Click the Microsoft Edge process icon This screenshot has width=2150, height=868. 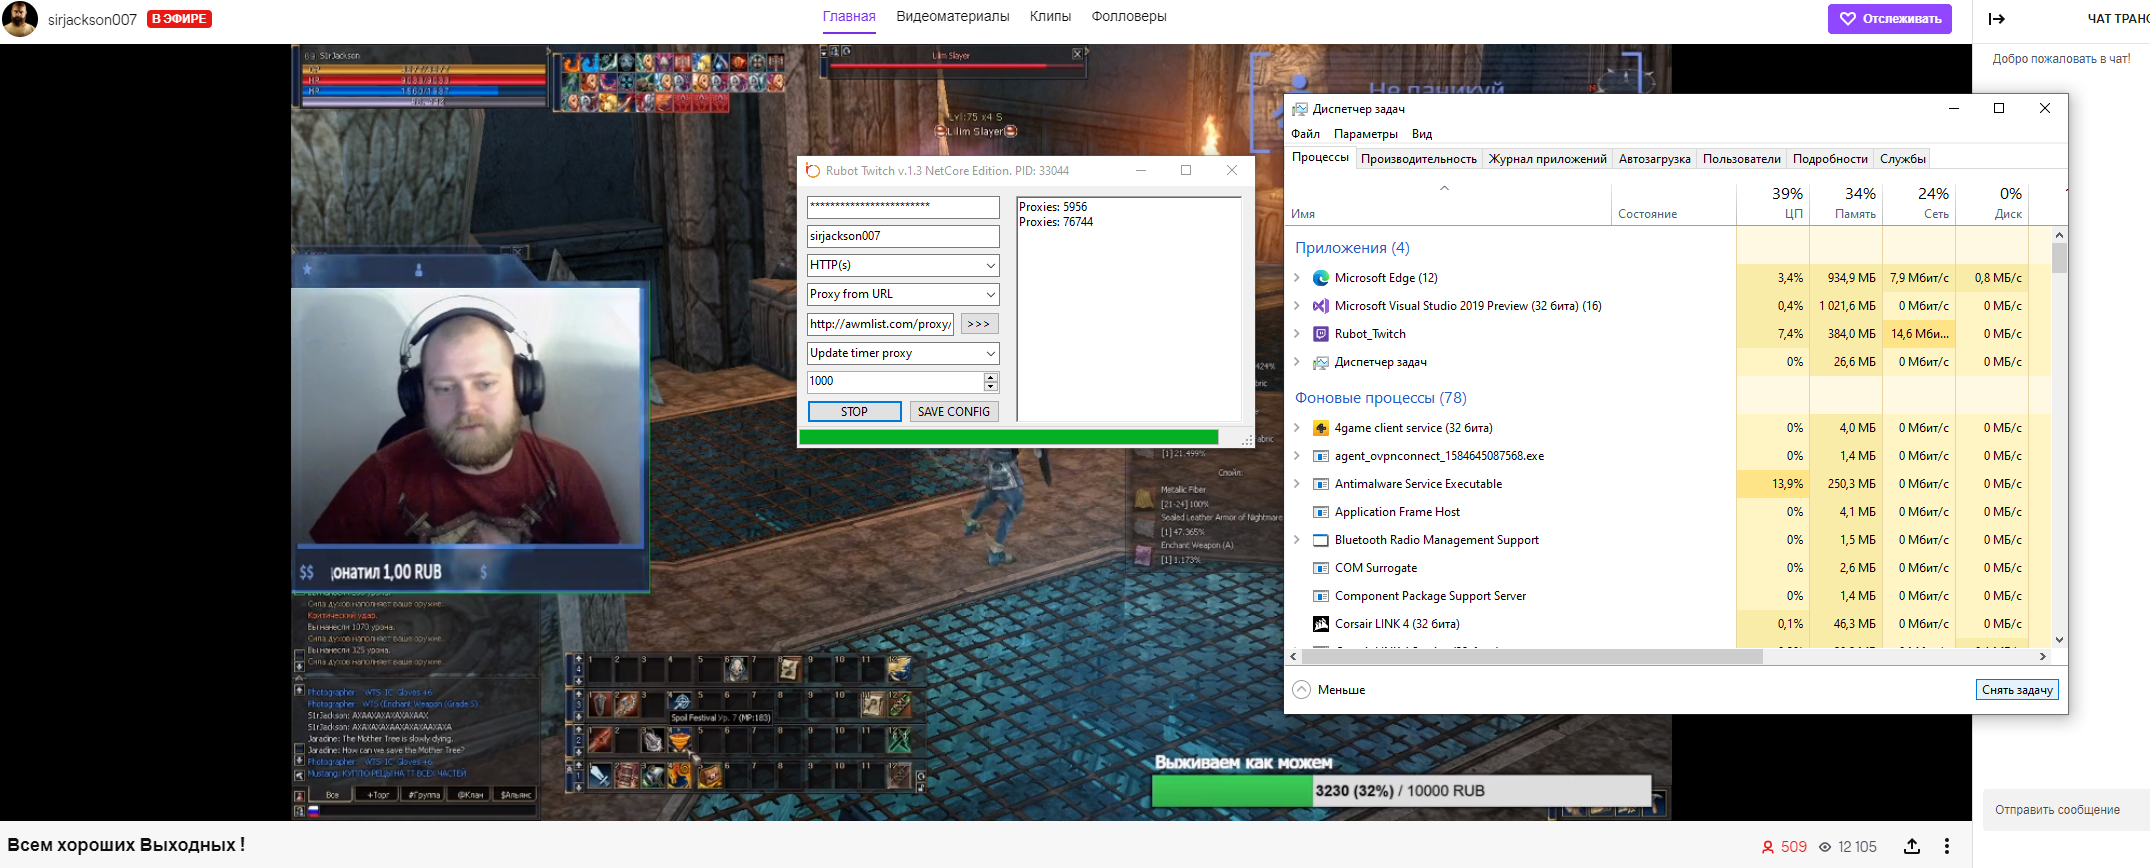[1320, 278]
